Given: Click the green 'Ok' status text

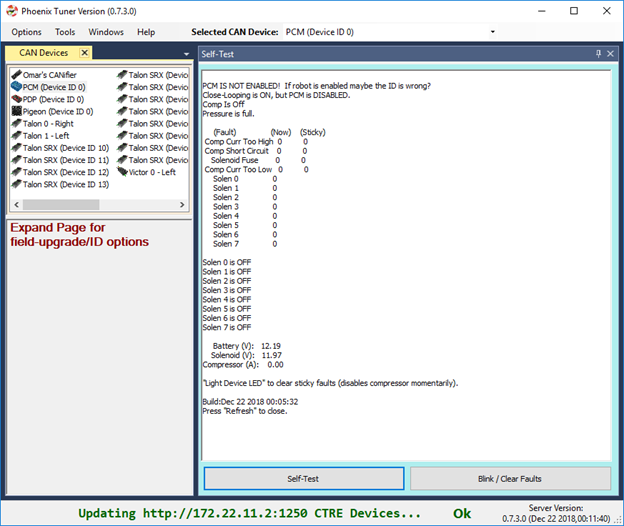Looking at the screenshot, I should coord(462,513).
